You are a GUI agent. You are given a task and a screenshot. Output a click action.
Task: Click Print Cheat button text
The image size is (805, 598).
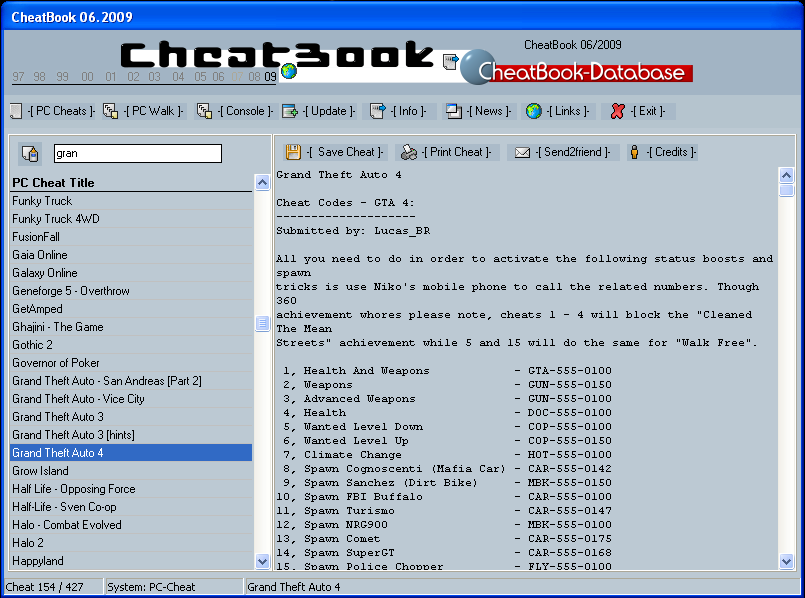click(456, 152)
